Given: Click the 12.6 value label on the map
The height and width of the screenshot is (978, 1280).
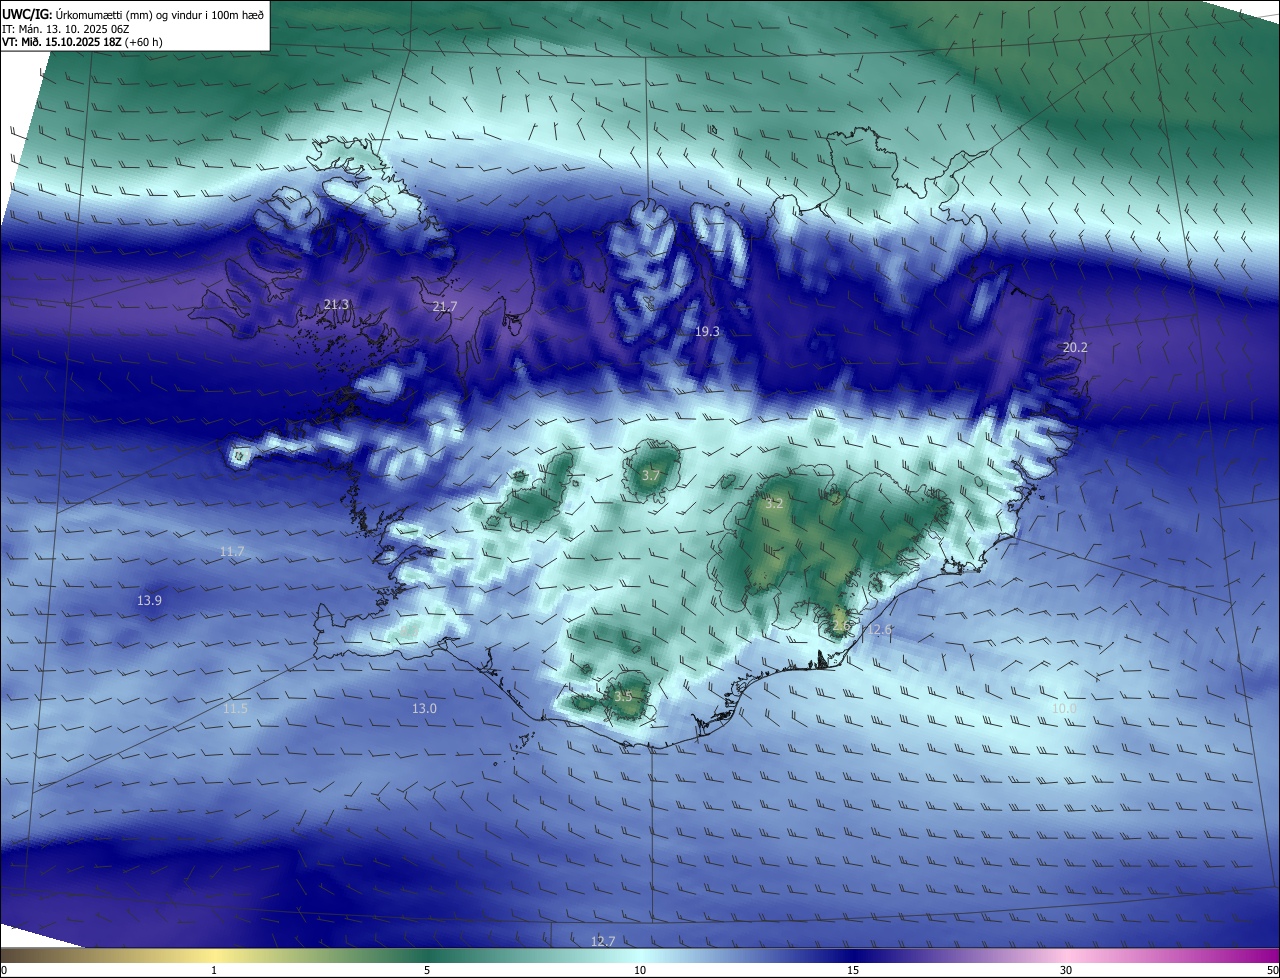Looking at the screenshot, I should click(x=880, y=629).
